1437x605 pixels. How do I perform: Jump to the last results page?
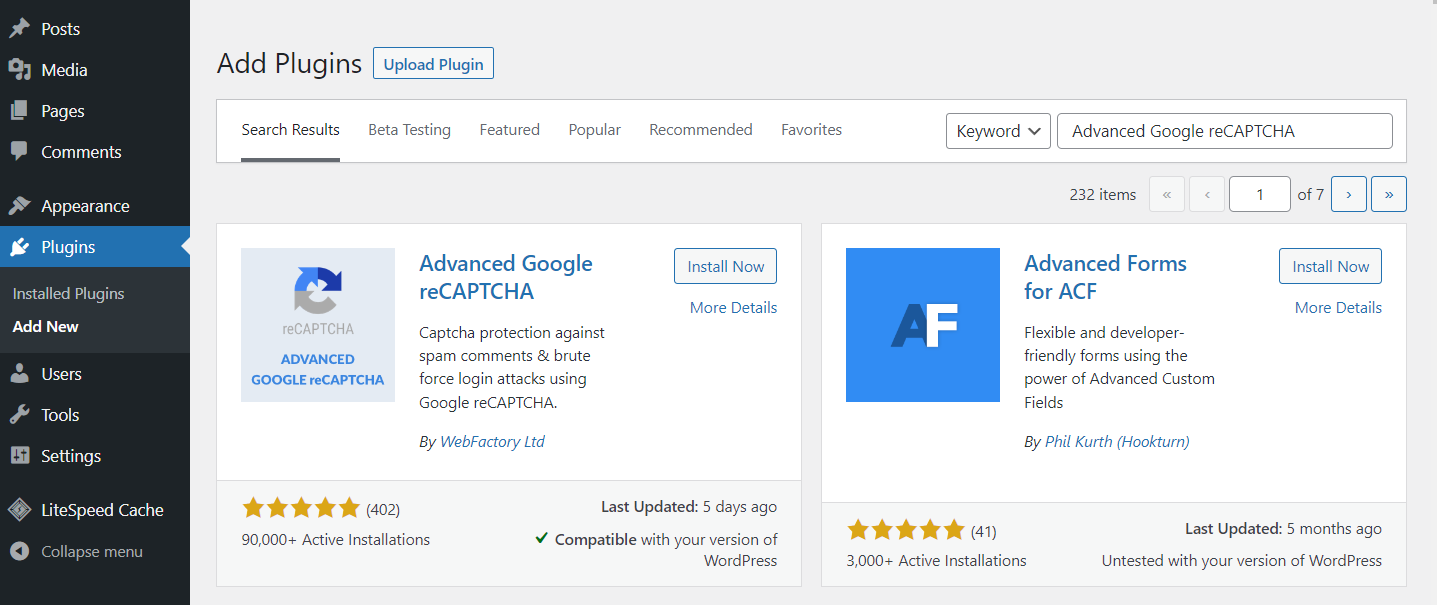coord(1388,195)
